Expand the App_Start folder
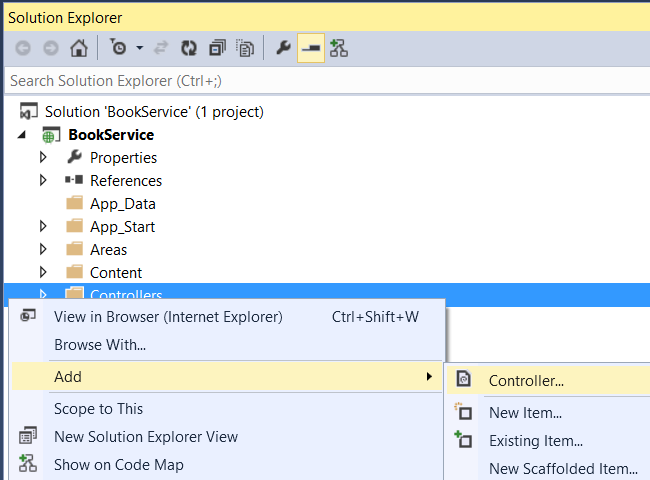650x480 pixels. (x=43, y=226)
